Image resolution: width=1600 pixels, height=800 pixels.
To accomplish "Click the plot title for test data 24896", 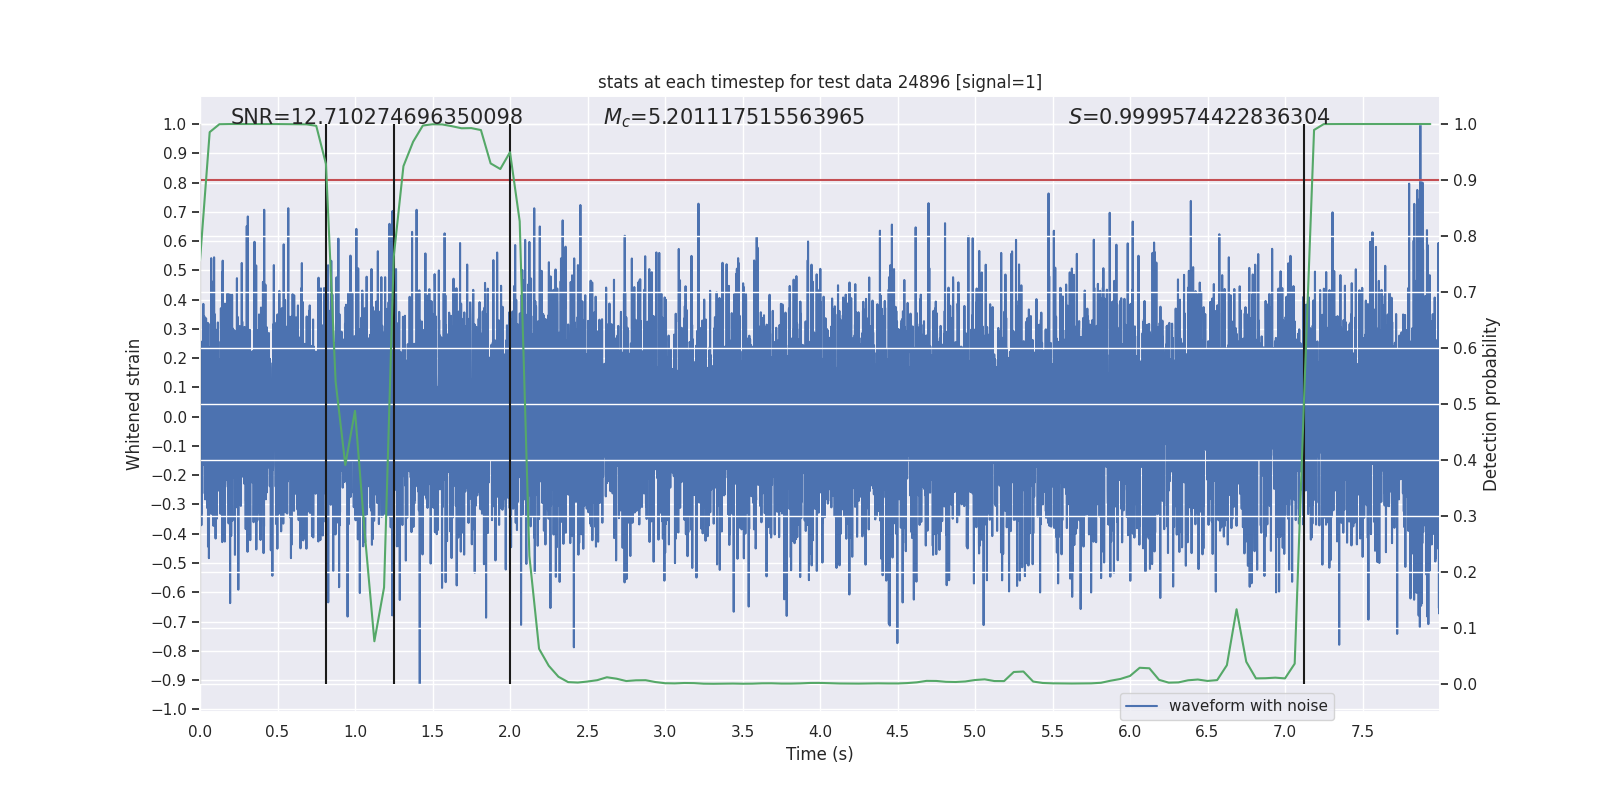I will (820, 82).
